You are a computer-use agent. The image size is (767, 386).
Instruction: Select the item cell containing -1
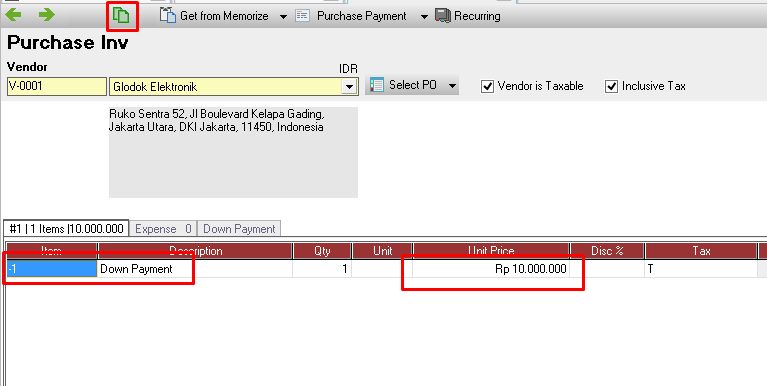click(x=51, y=269)
